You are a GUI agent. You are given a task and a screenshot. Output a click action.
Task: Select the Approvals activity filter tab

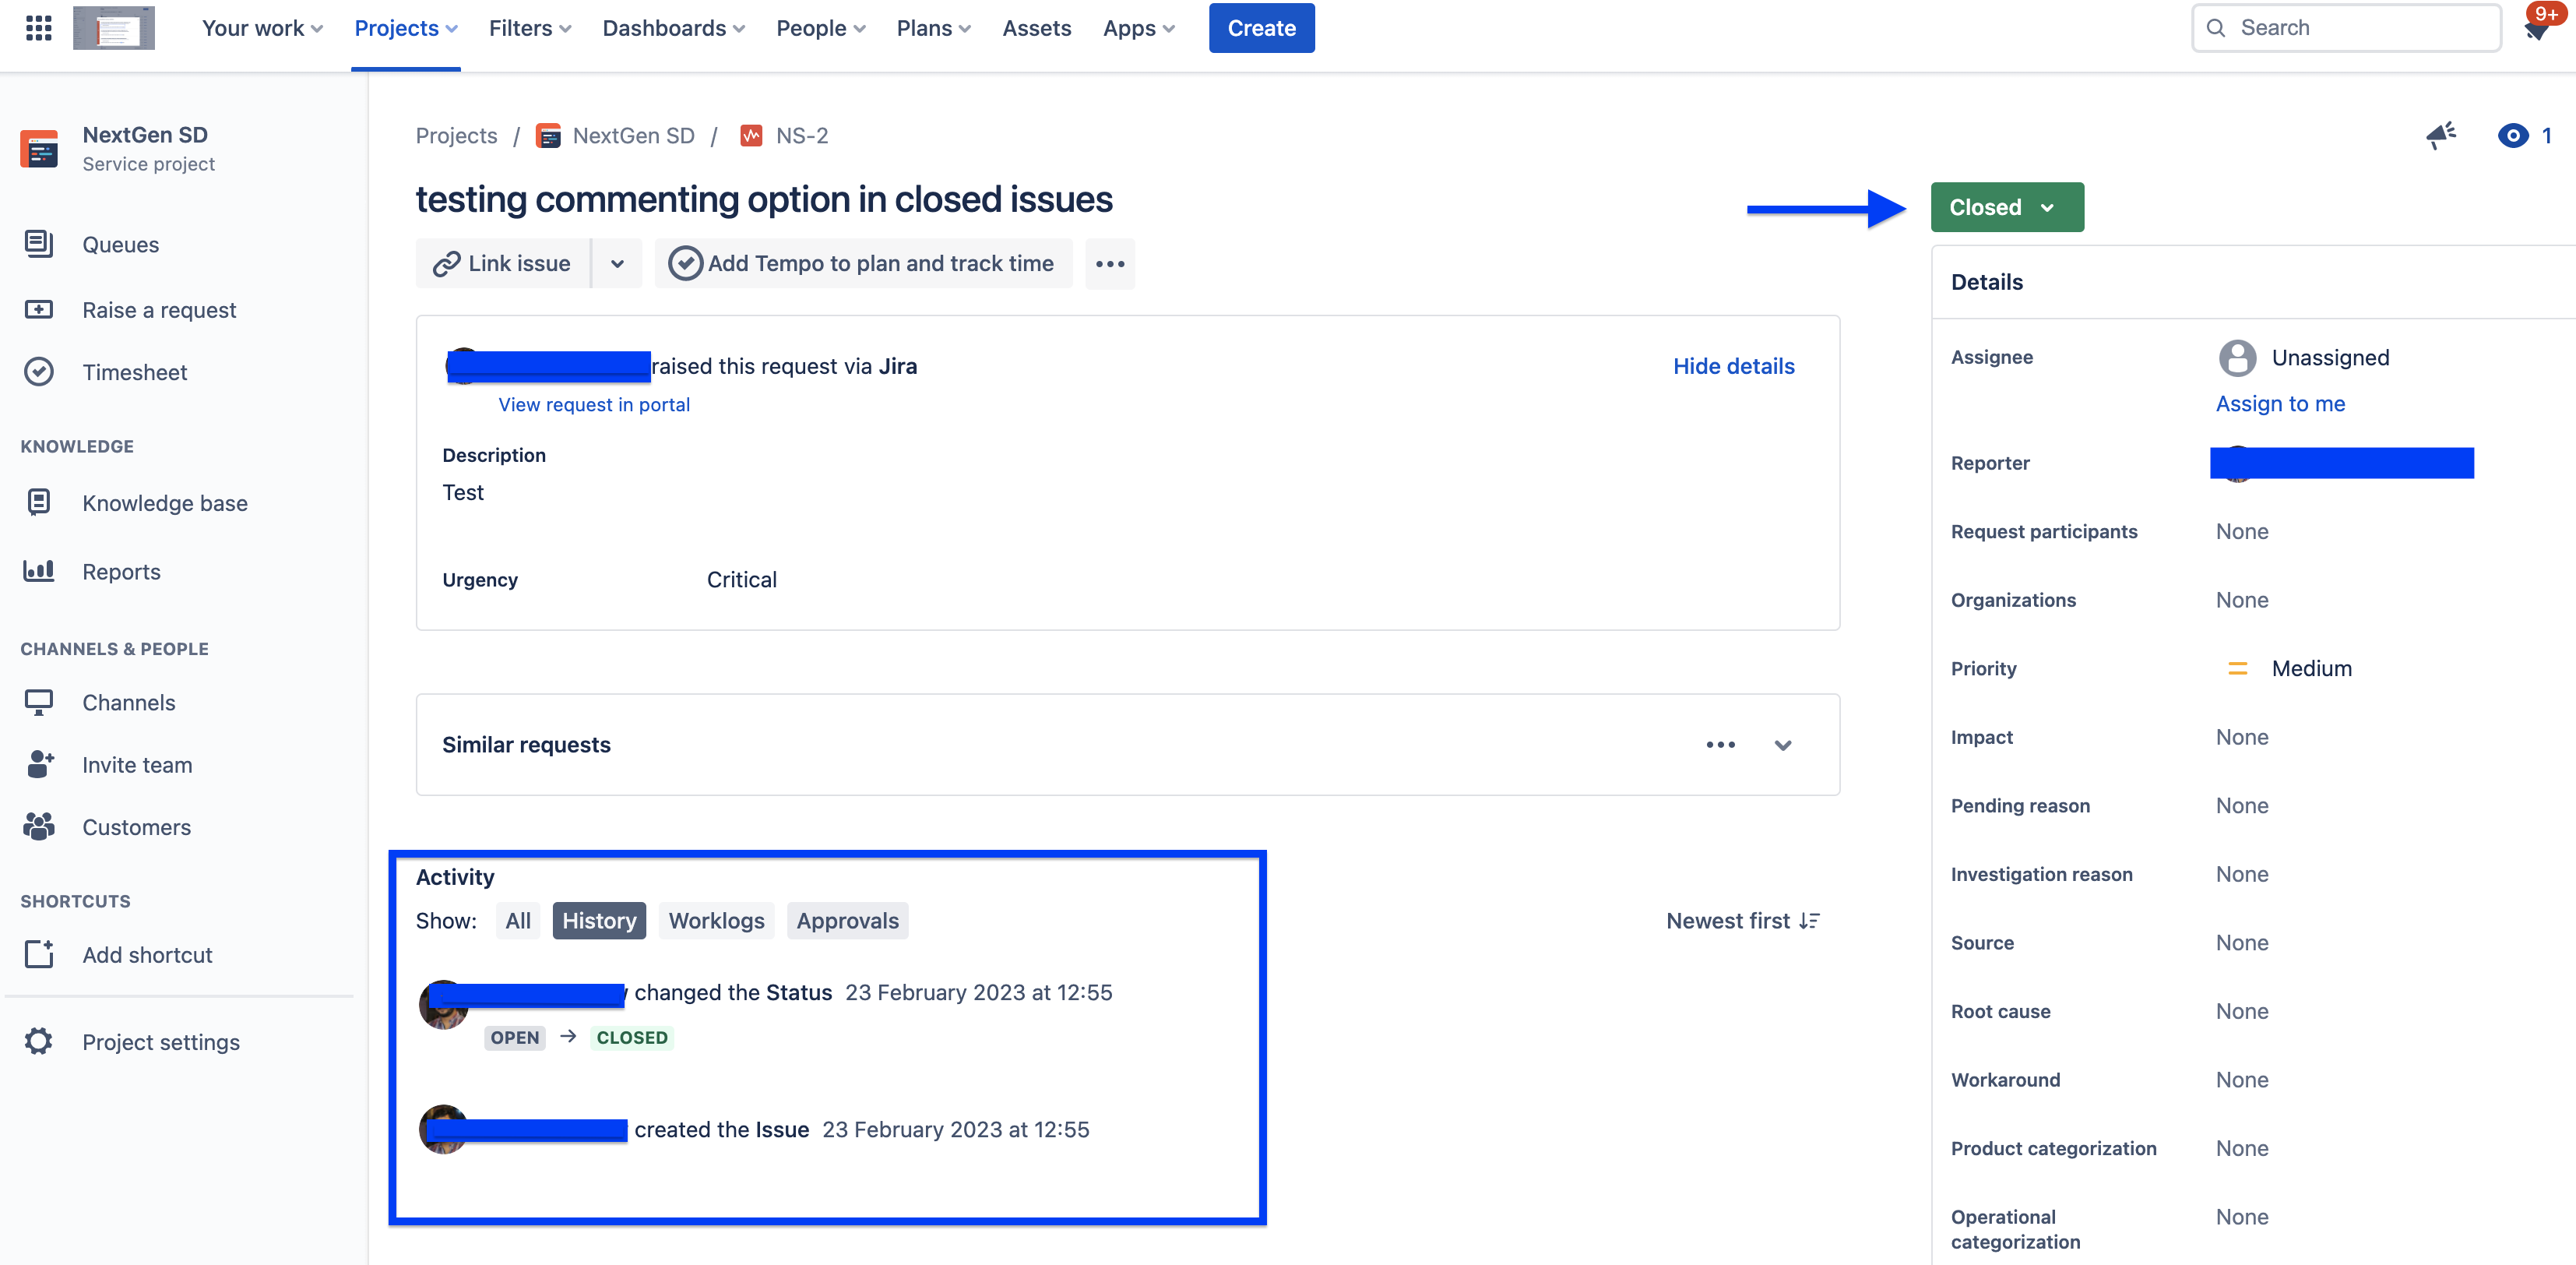point(848,920)
